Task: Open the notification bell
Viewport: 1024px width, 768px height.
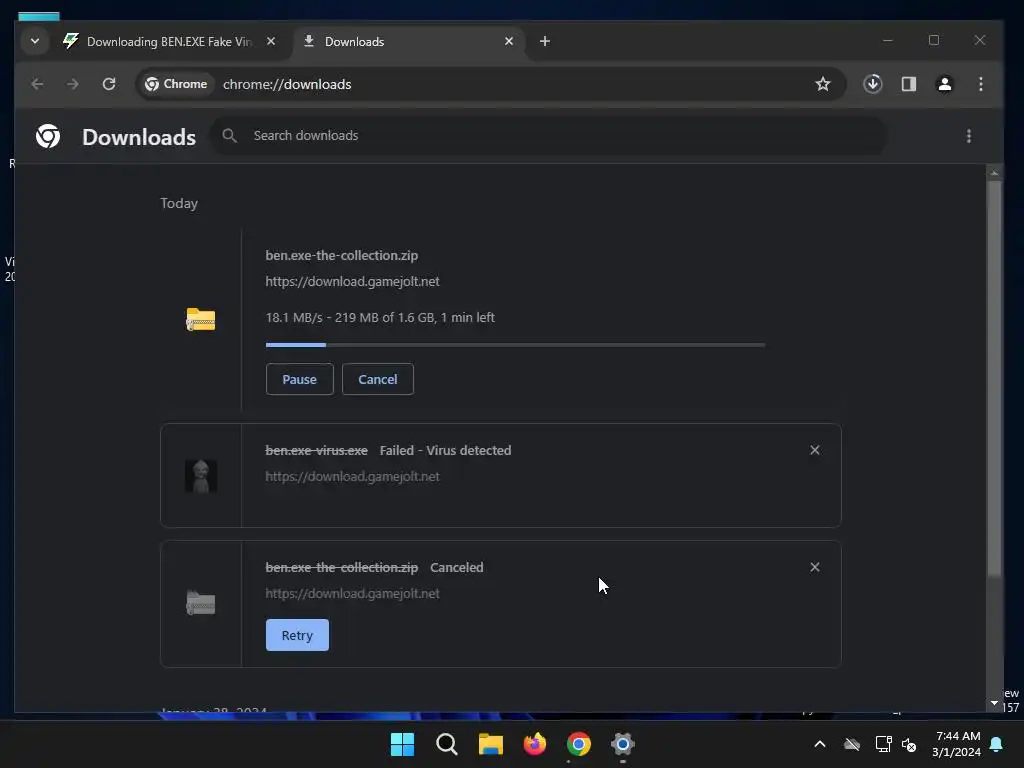Action: click(x=997, y=744)
